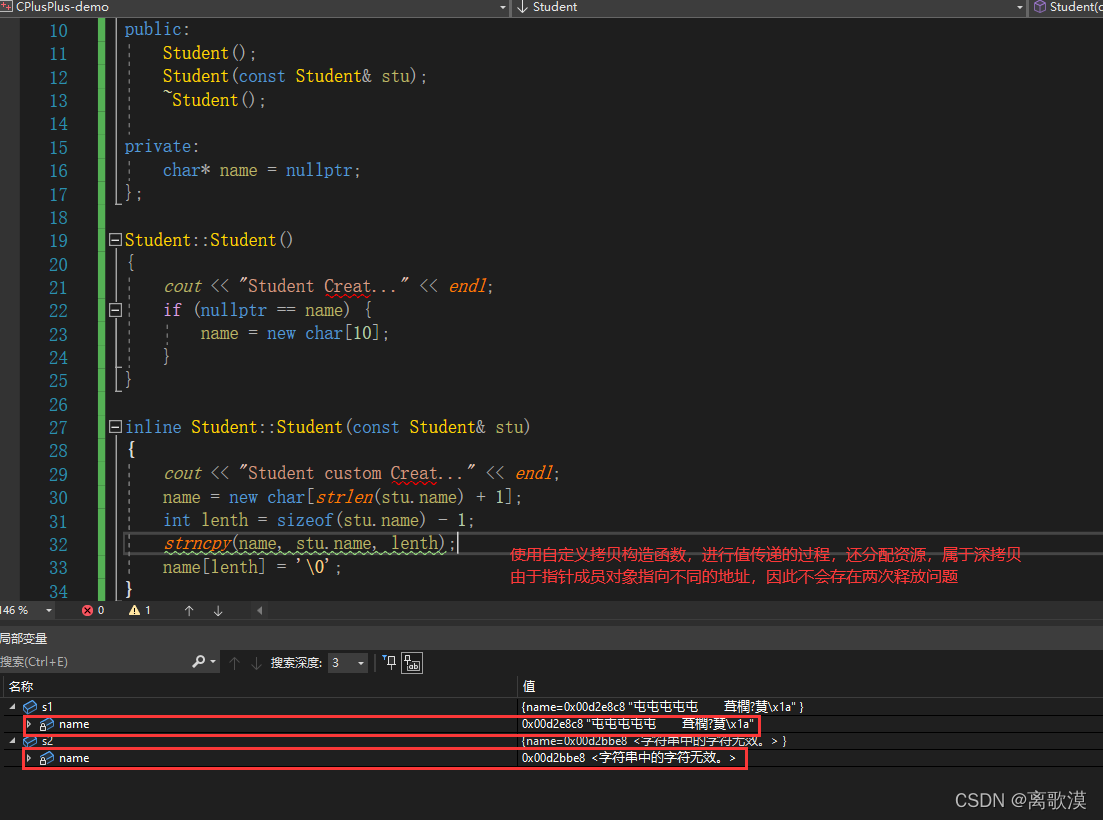Open the search options dropdown arrow
Viewport: 1103px width, 820px height.
(x=213, y=662)
